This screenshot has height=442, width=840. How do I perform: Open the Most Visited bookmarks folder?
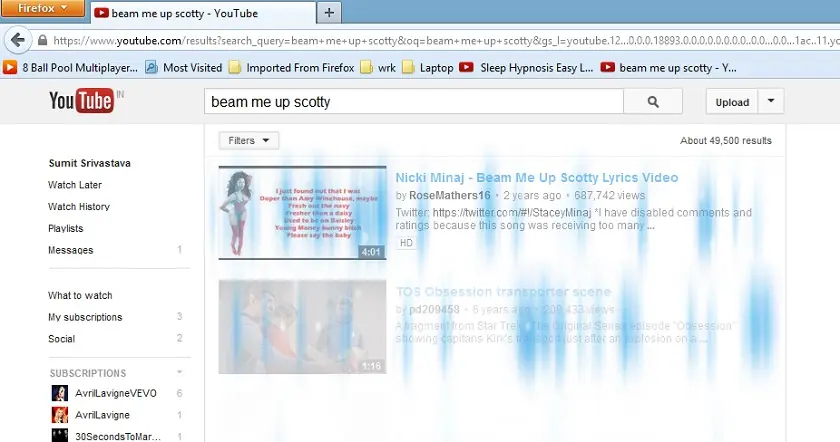(184, 68)
